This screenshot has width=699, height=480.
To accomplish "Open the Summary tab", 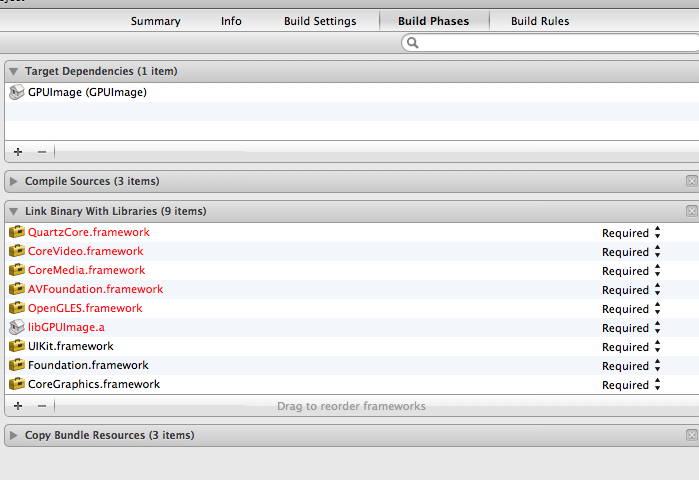I will [156, 21].
